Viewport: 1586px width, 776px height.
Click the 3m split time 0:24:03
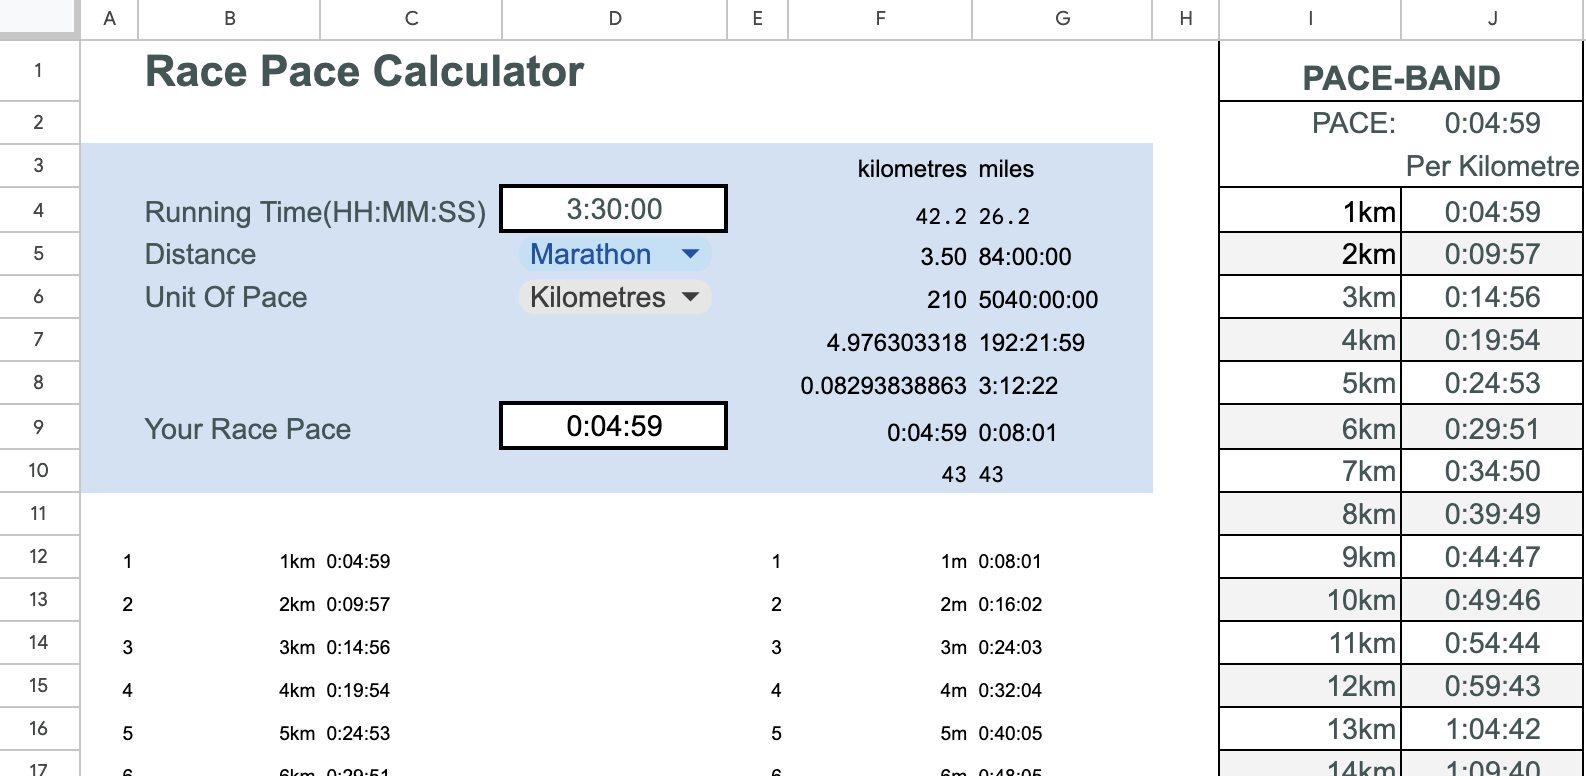1062,647
